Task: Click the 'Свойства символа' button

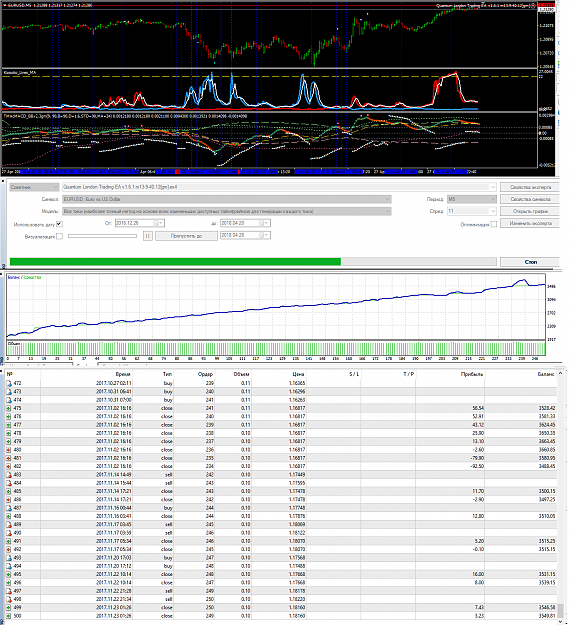Action: click(530, 199)
